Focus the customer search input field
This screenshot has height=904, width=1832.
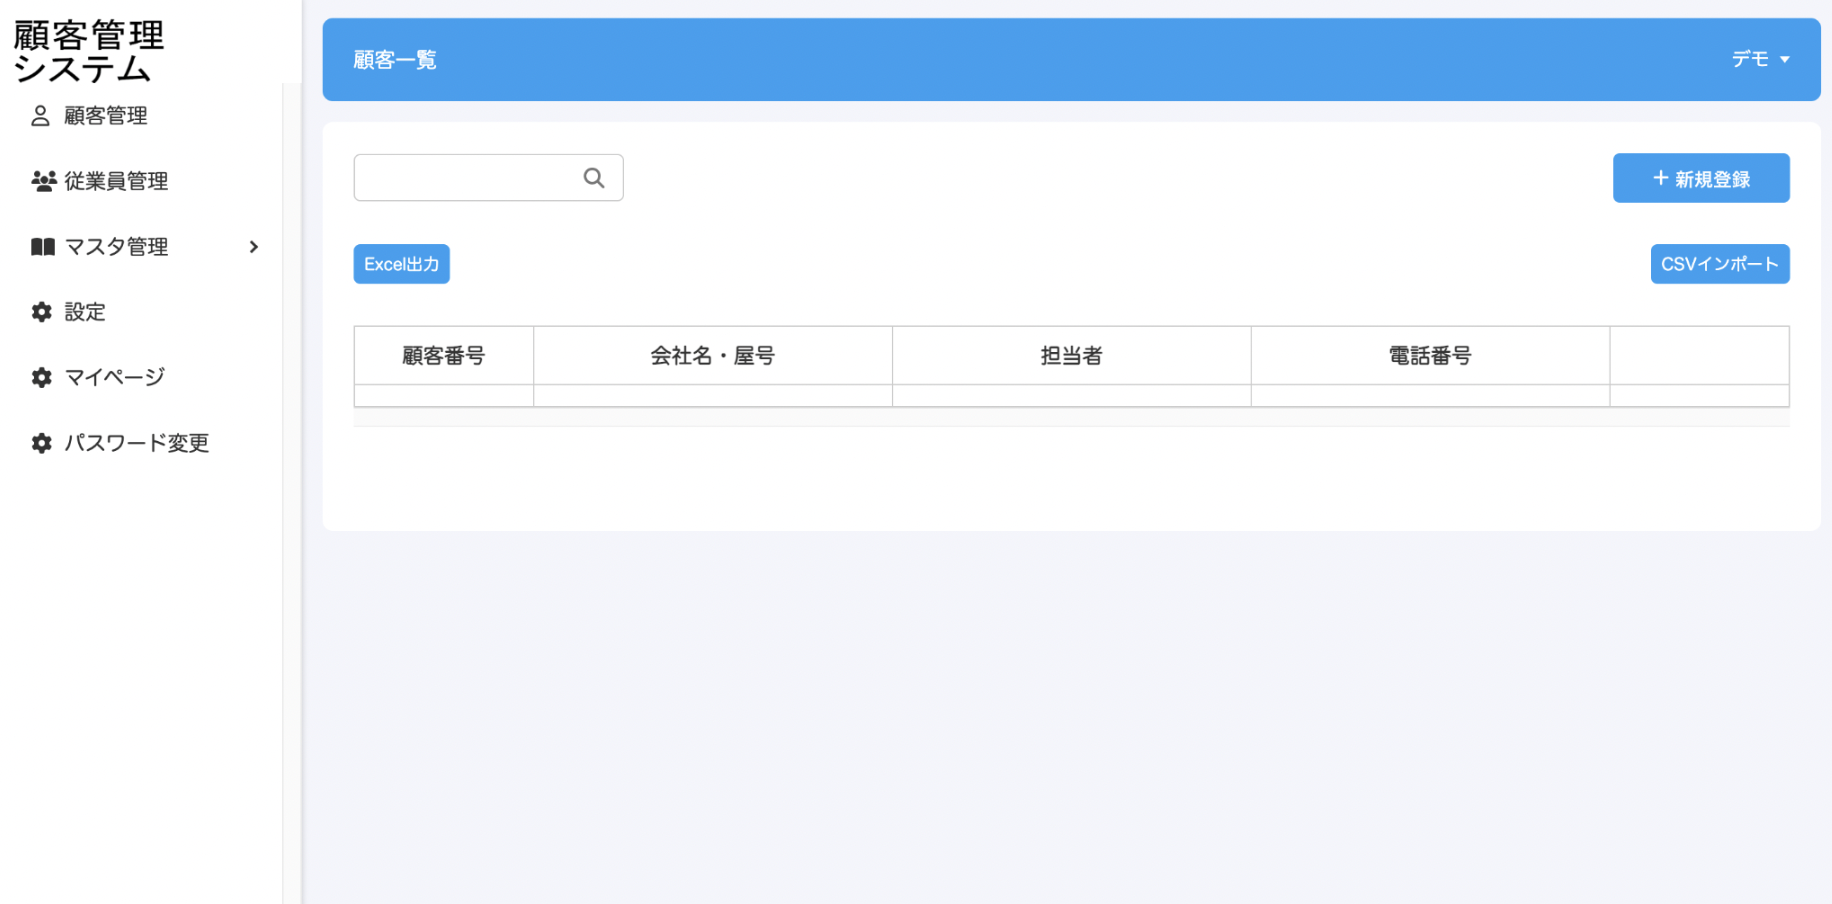click(466, 178)
